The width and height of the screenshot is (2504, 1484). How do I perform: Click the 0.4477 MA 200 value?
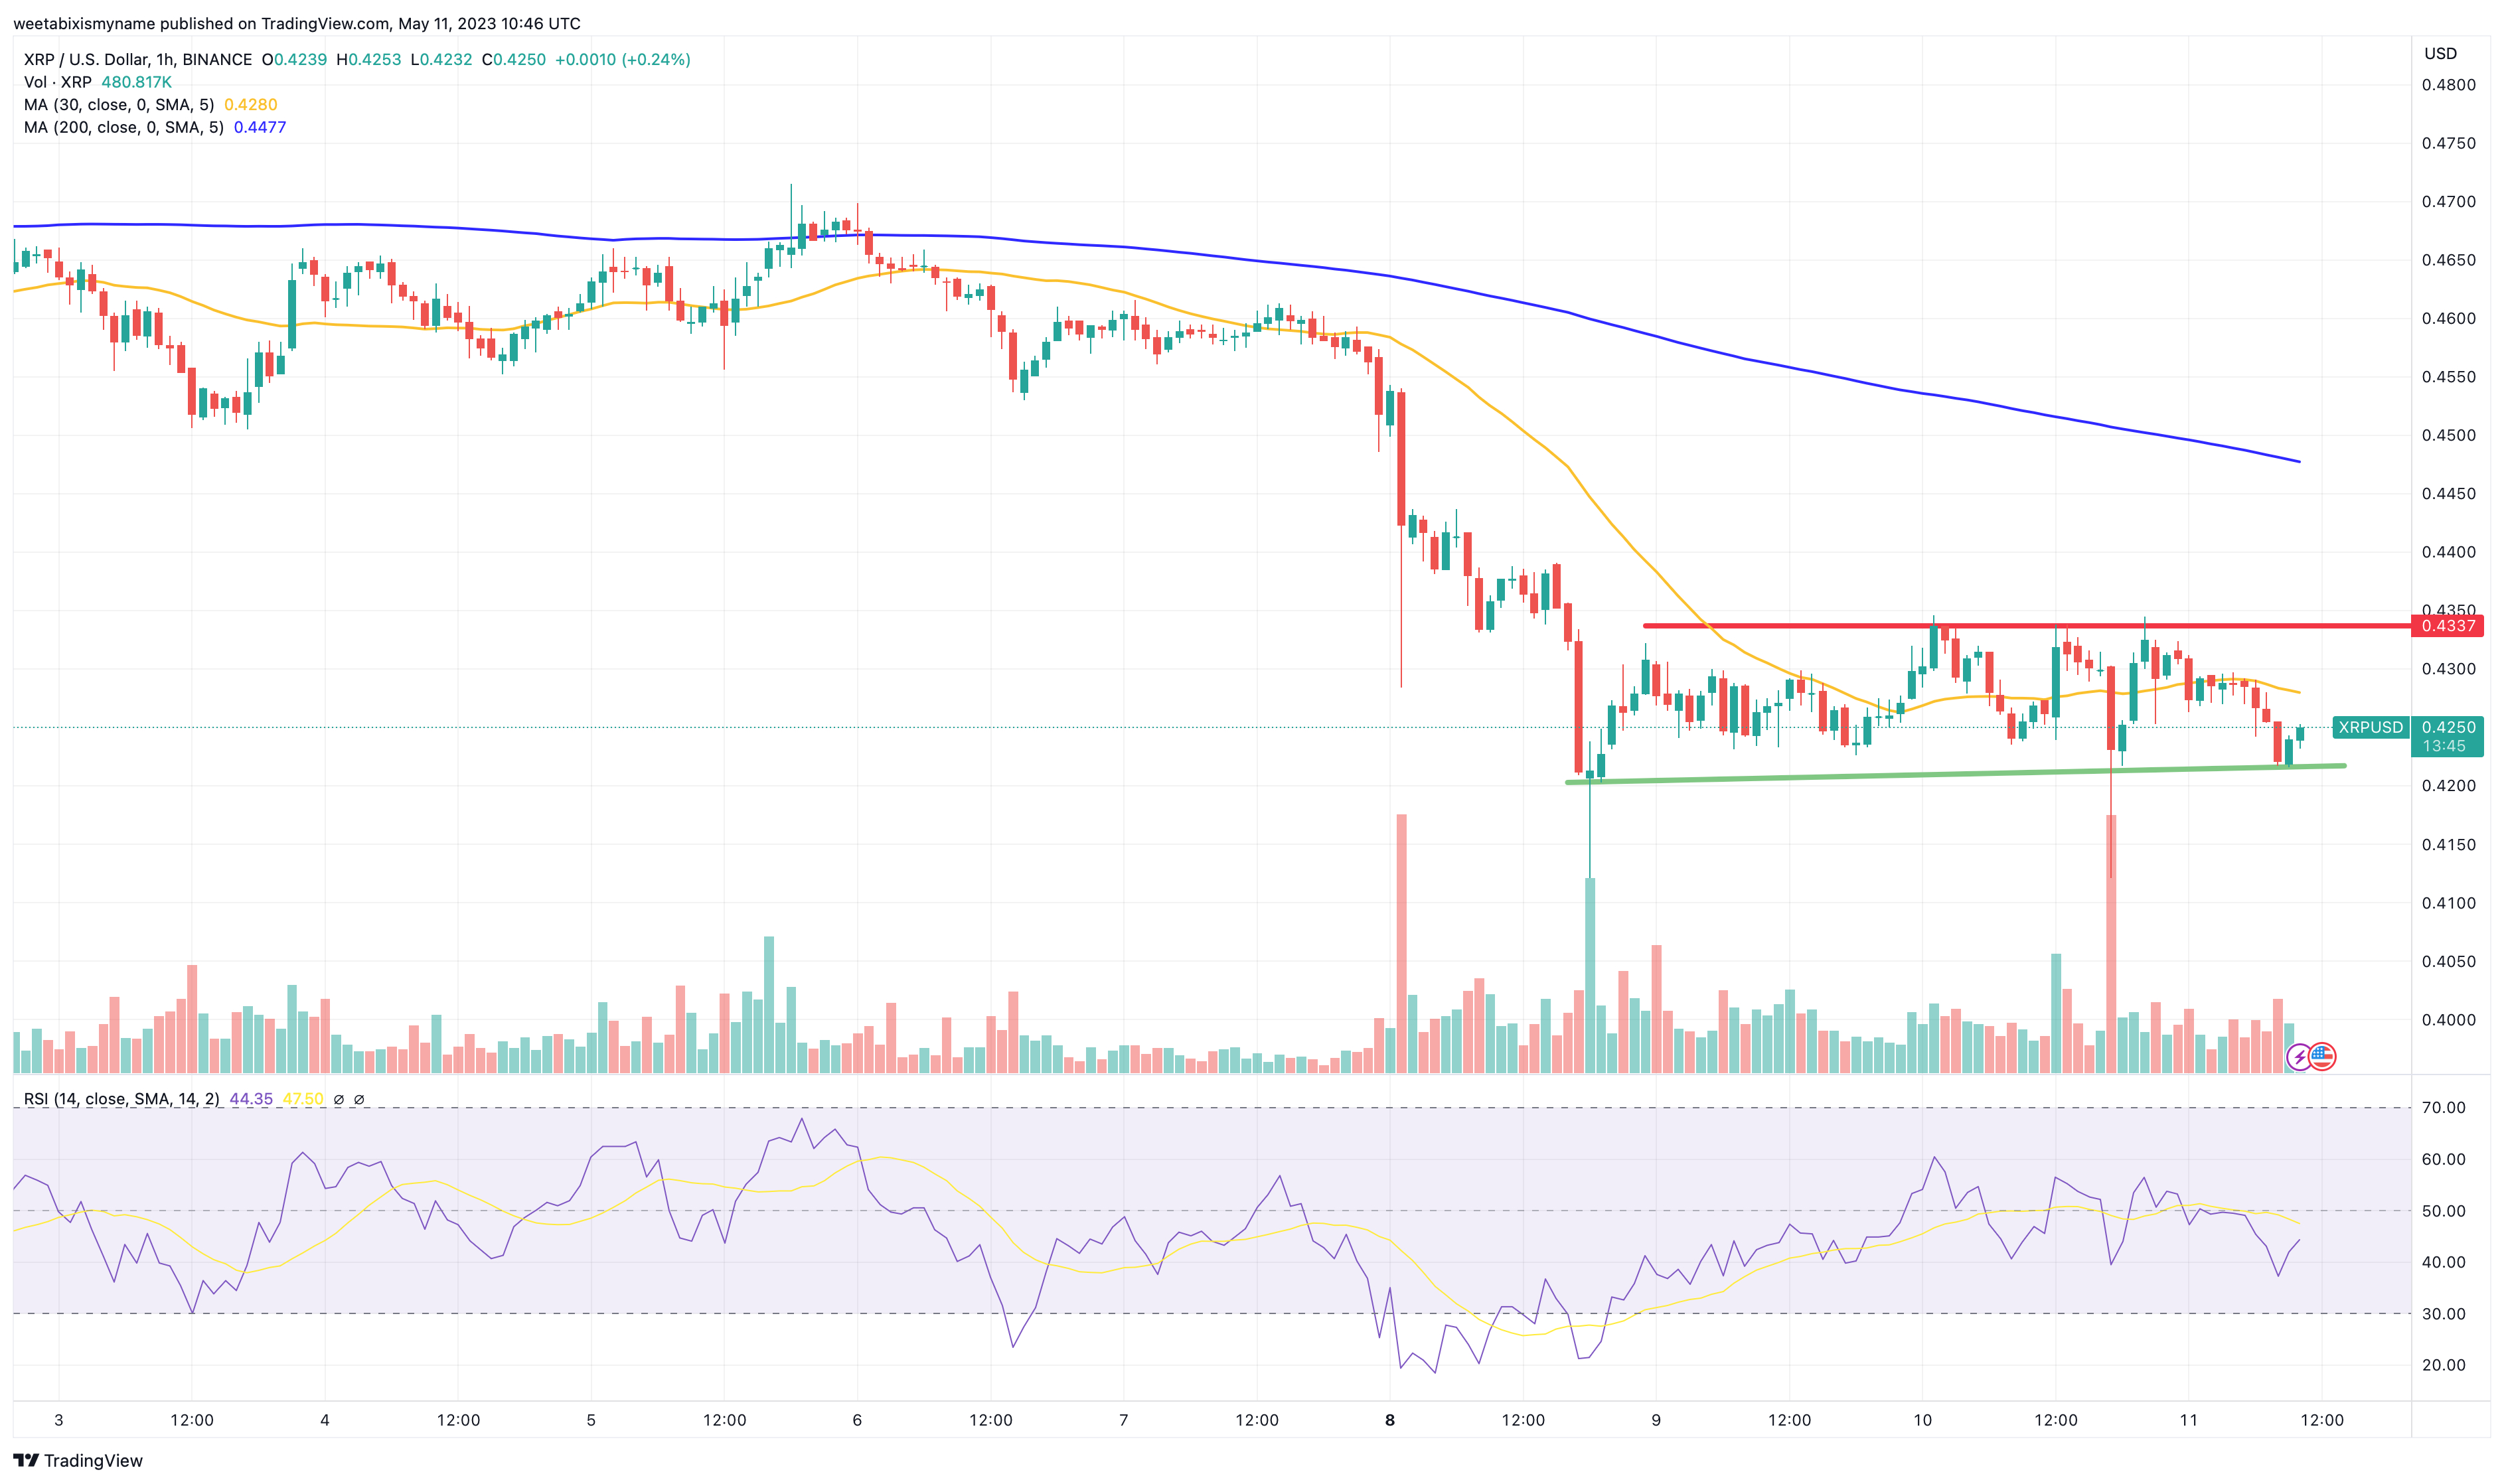260,127
